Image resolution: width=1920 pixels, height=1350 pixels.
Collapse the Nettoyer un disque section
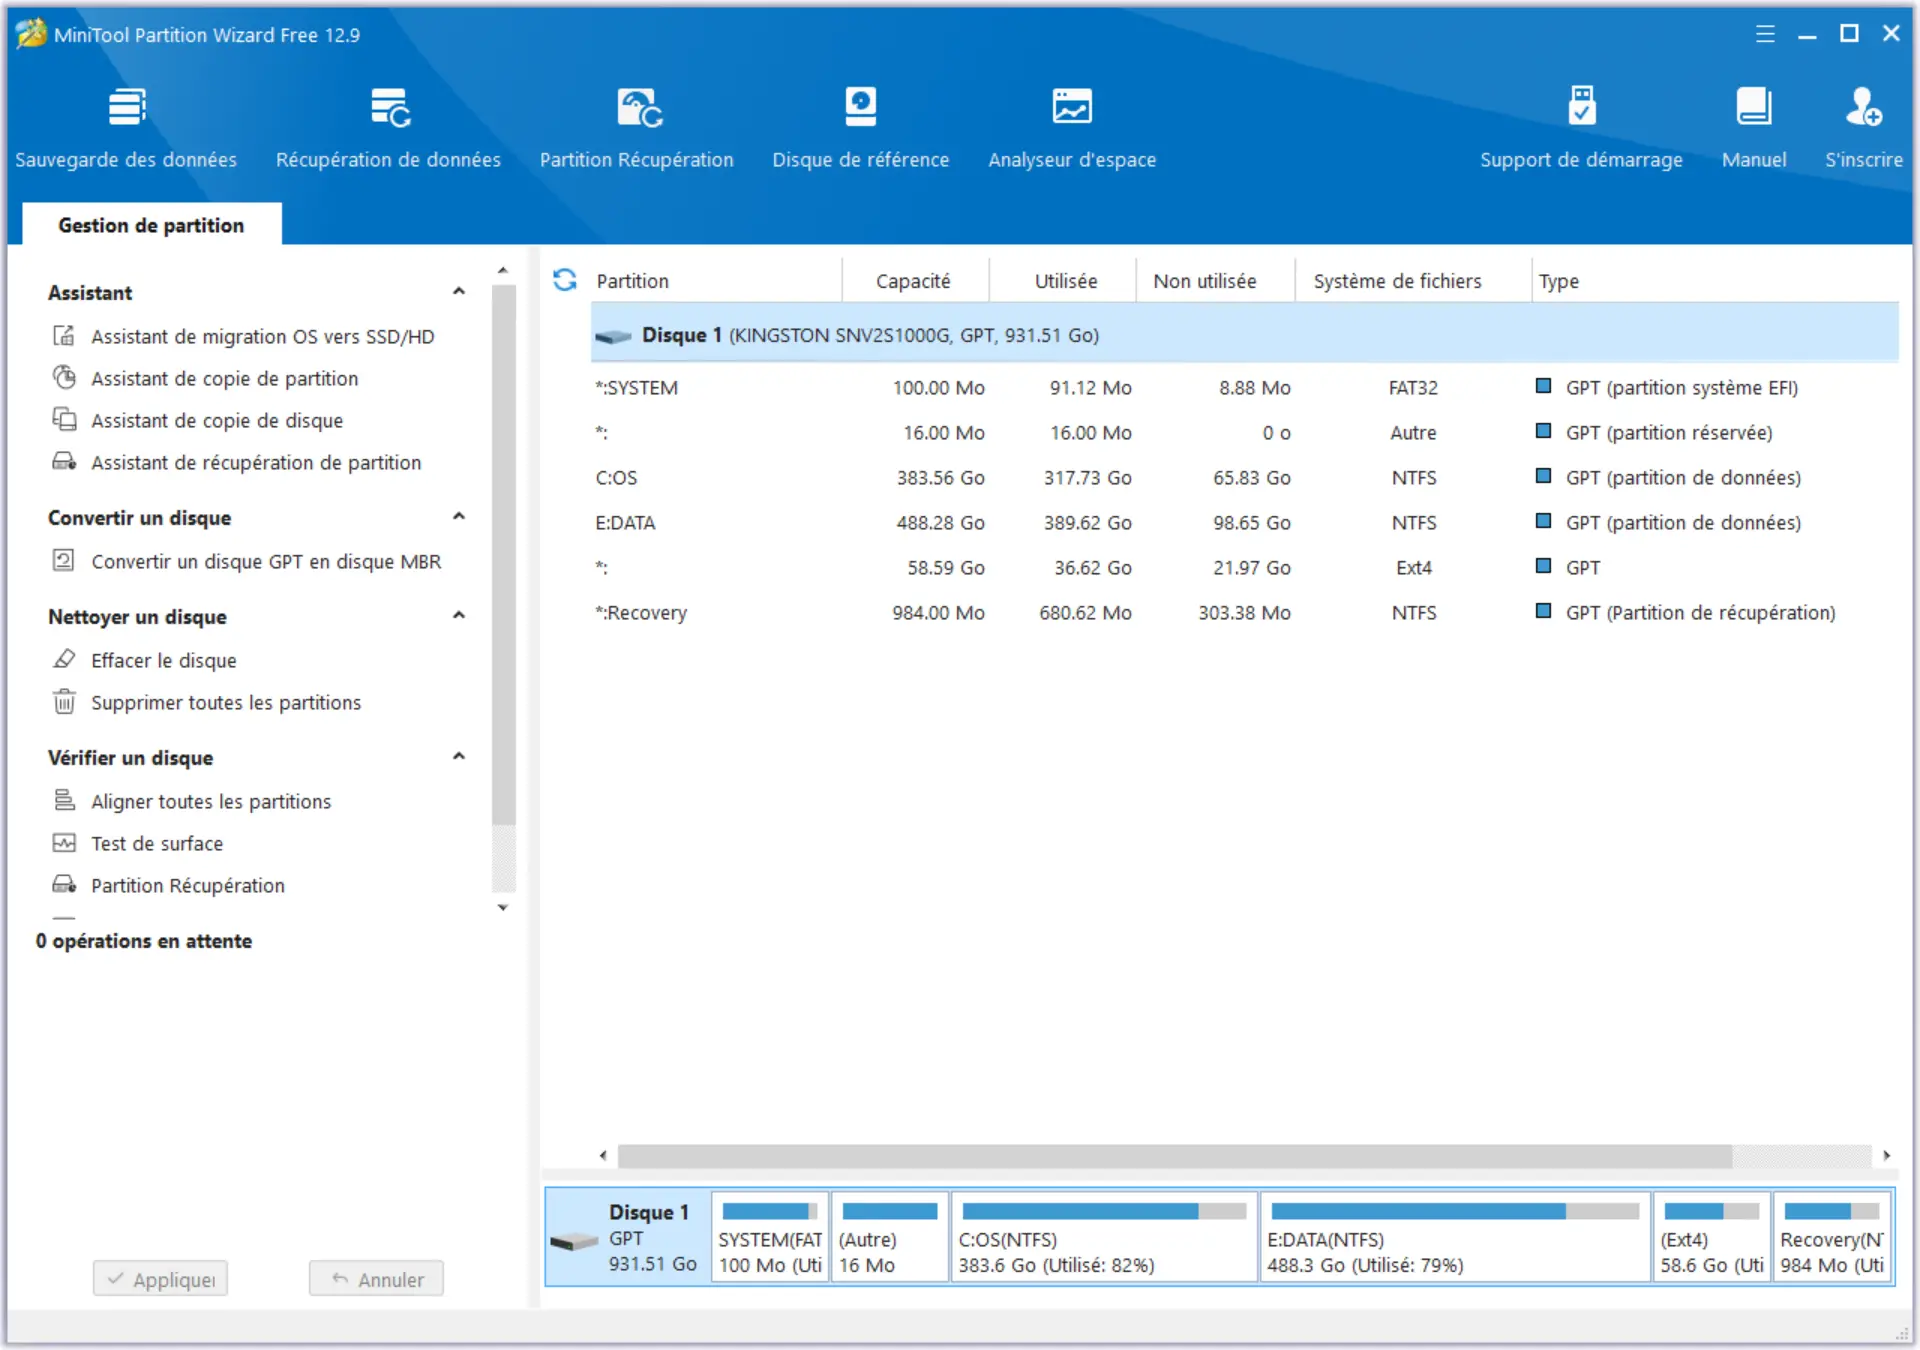[x=459, y=616]
